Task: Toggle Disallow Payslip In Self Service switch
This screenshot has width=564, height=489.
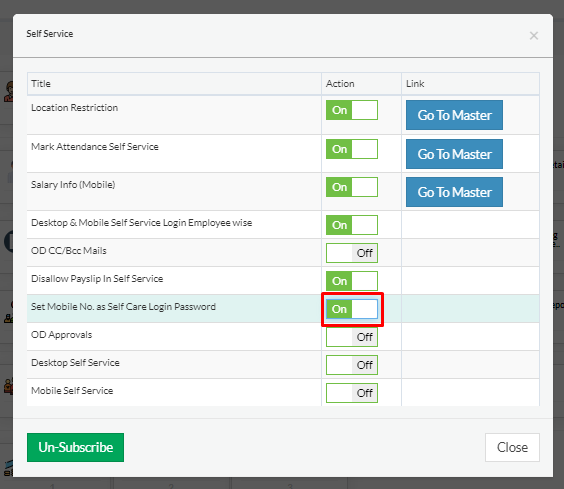Action: click(x=352, y=281)
